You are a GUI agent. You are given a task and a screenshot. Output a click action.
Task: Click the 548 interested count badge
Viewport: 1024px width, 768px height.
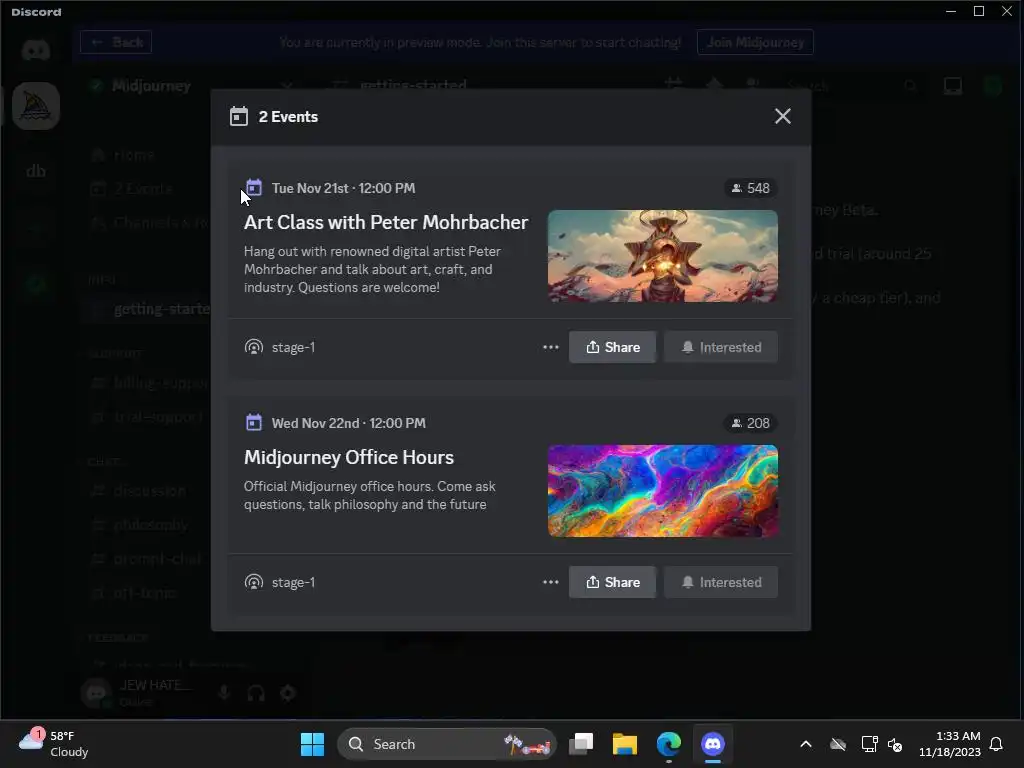(x=750, y=188)
